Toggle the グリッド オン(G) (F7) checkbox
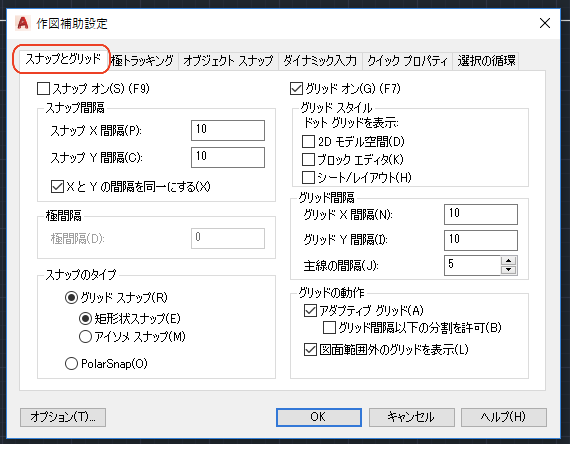 (296, 89)
